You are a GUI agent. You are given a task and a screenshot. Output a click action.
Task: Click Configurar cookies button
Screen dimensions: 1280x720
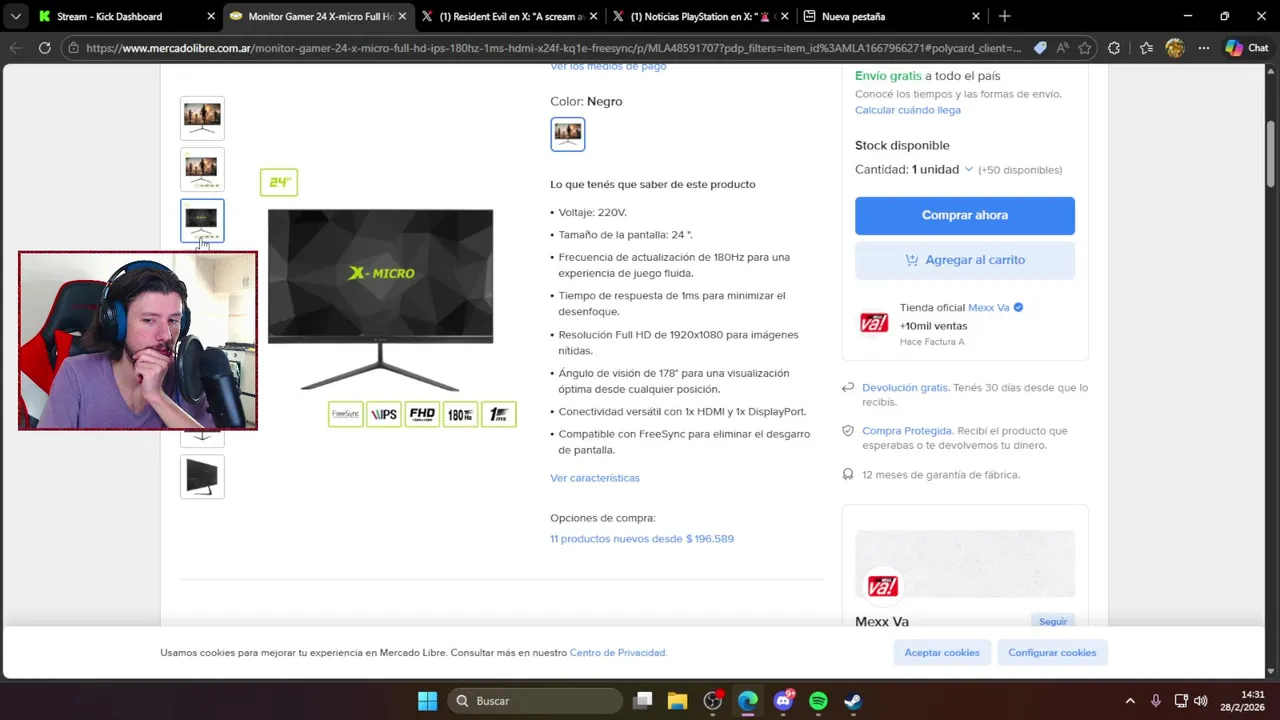(x=1052, y=653)
